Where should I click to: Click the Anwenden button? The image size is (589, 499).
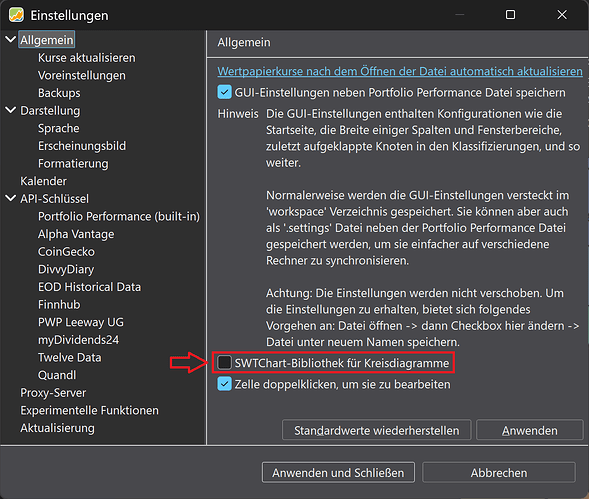pos(530,430)
